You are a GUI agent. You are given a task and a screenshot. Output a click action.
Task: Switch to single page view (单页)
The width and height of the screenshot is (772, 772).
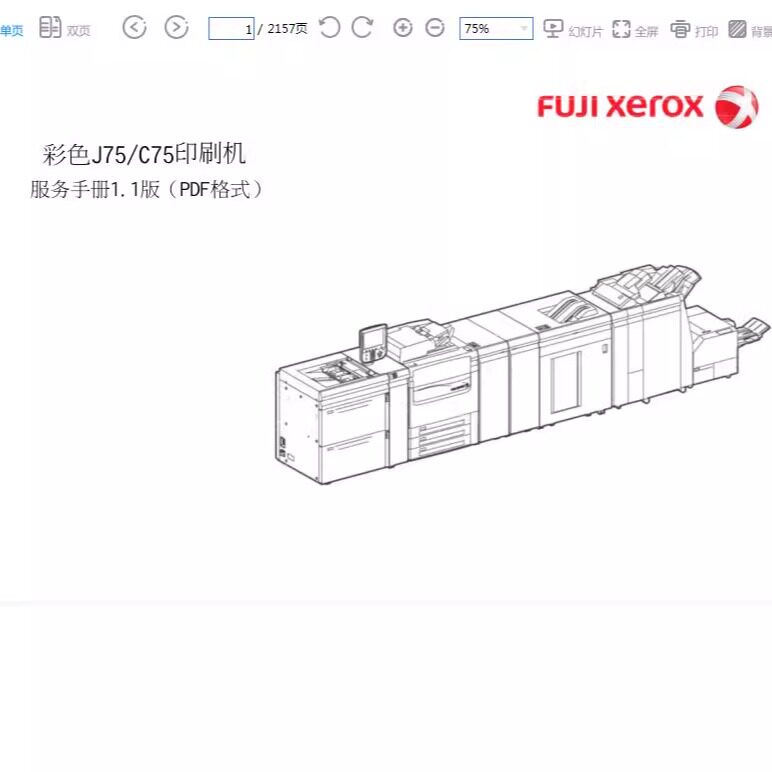(x=11, y=31)
